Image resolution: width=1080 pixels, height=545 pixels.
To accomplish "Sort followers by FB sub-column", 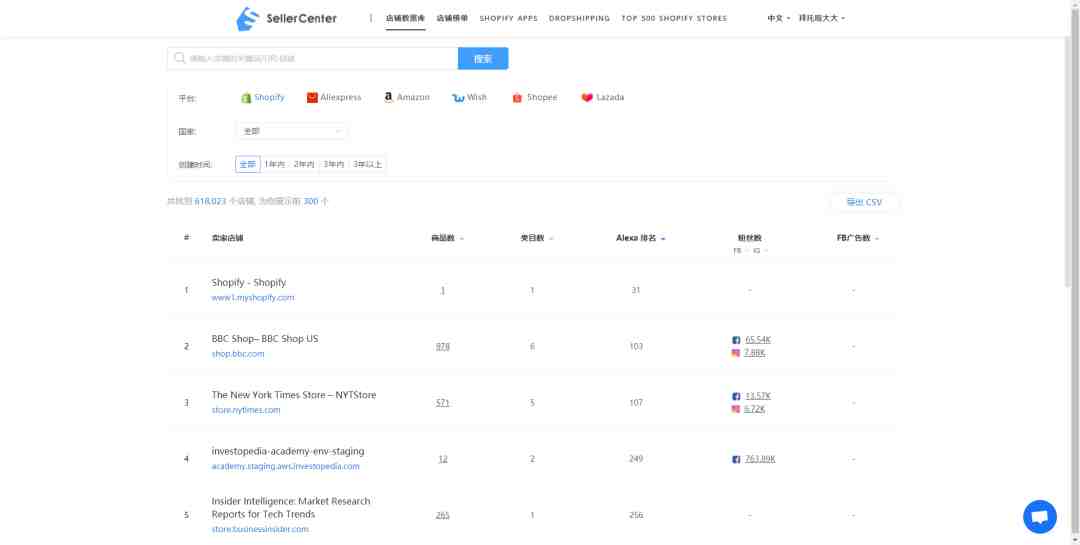I will 739,251.
